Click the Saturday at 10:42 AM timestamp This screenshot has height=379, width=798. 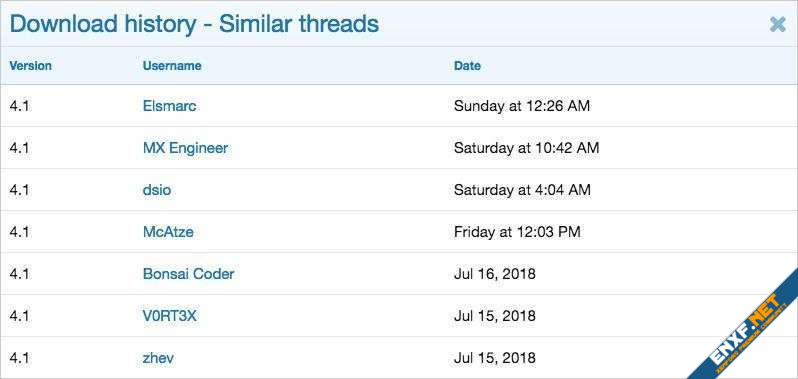coord(526,148)
